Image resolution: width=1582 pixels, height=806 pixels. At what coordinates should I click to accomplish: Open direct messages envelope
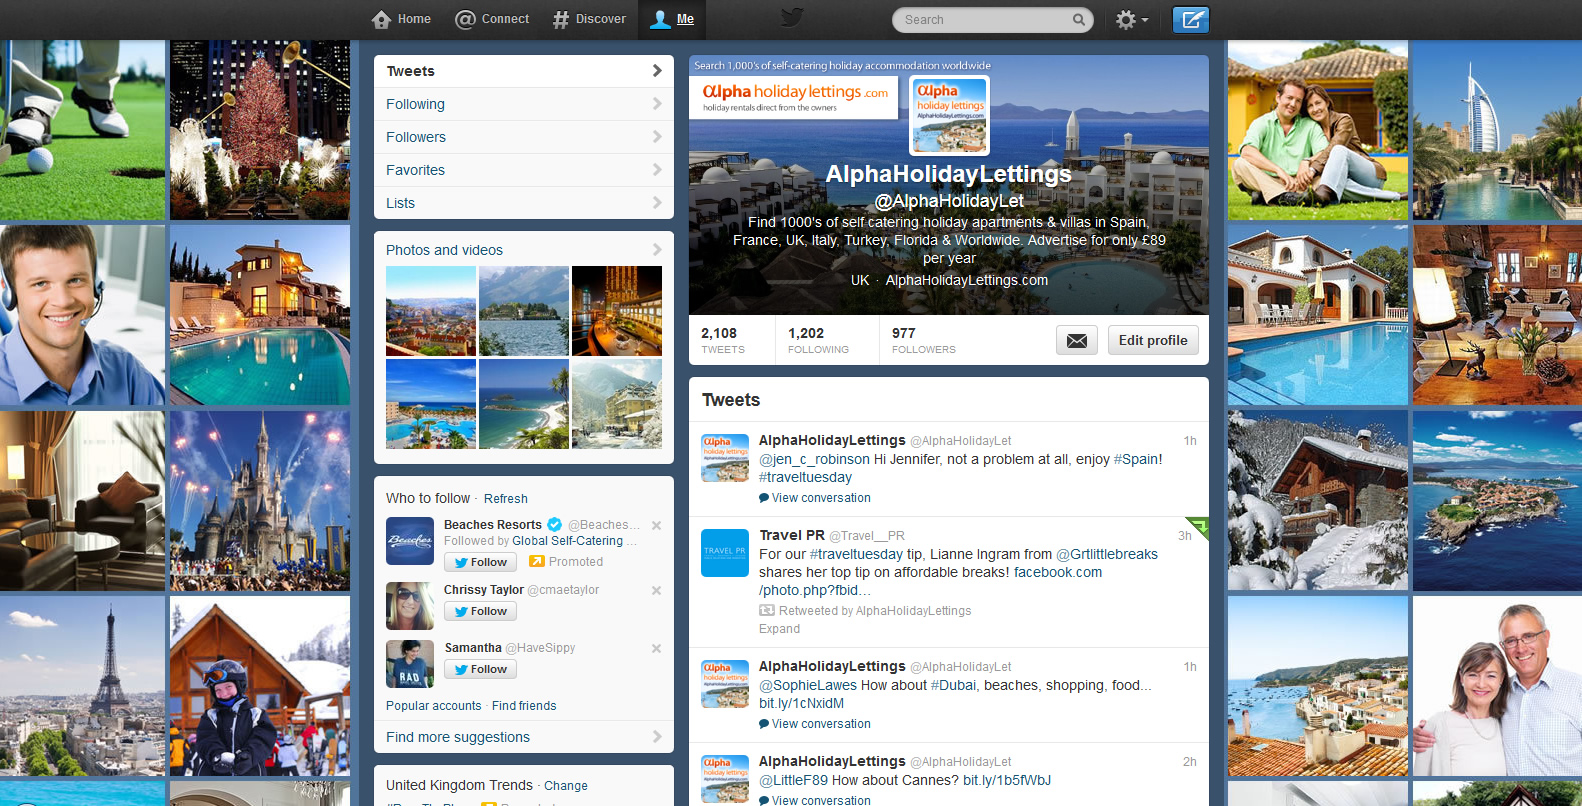click(x=1077, y=340)
